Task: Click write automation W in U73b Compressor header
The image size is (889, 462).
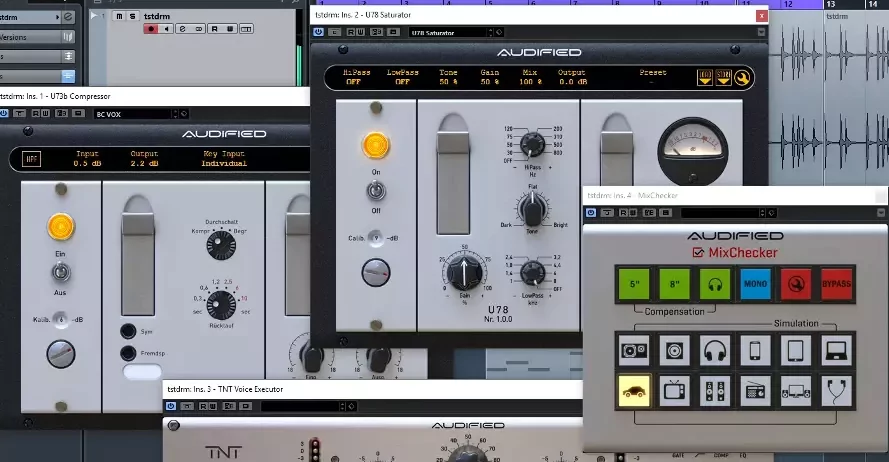Action: 45,113
